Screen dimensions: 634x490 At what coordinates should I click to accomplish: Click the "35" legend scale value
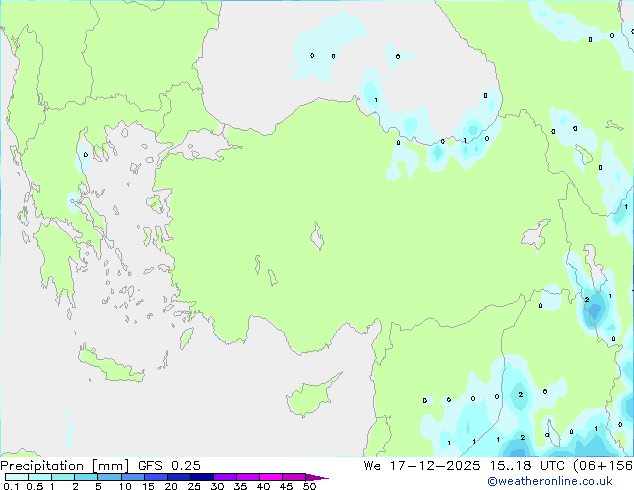click(x=240, y=486)
